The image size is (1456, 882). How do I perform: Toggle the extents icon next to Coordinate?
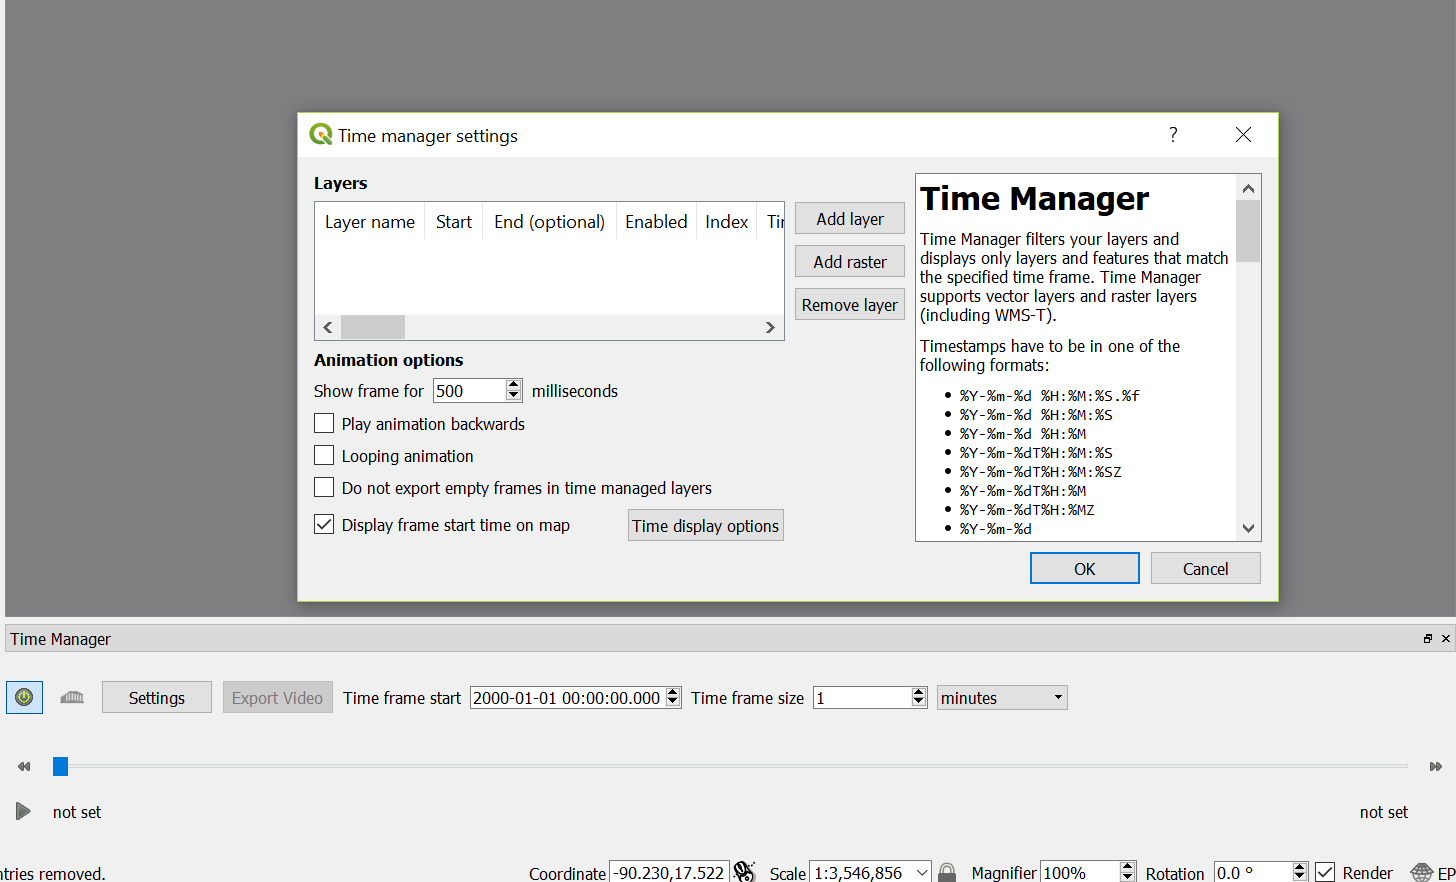click(x=744, y=872)
